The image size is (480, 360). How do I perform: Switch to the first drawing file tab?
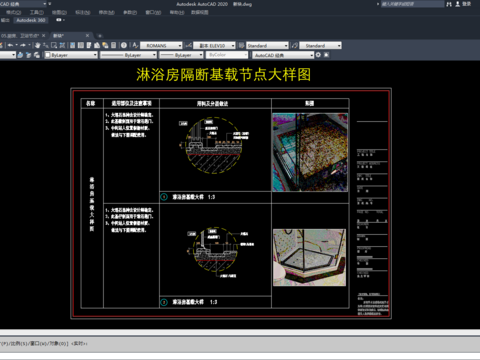click(20, 35)
